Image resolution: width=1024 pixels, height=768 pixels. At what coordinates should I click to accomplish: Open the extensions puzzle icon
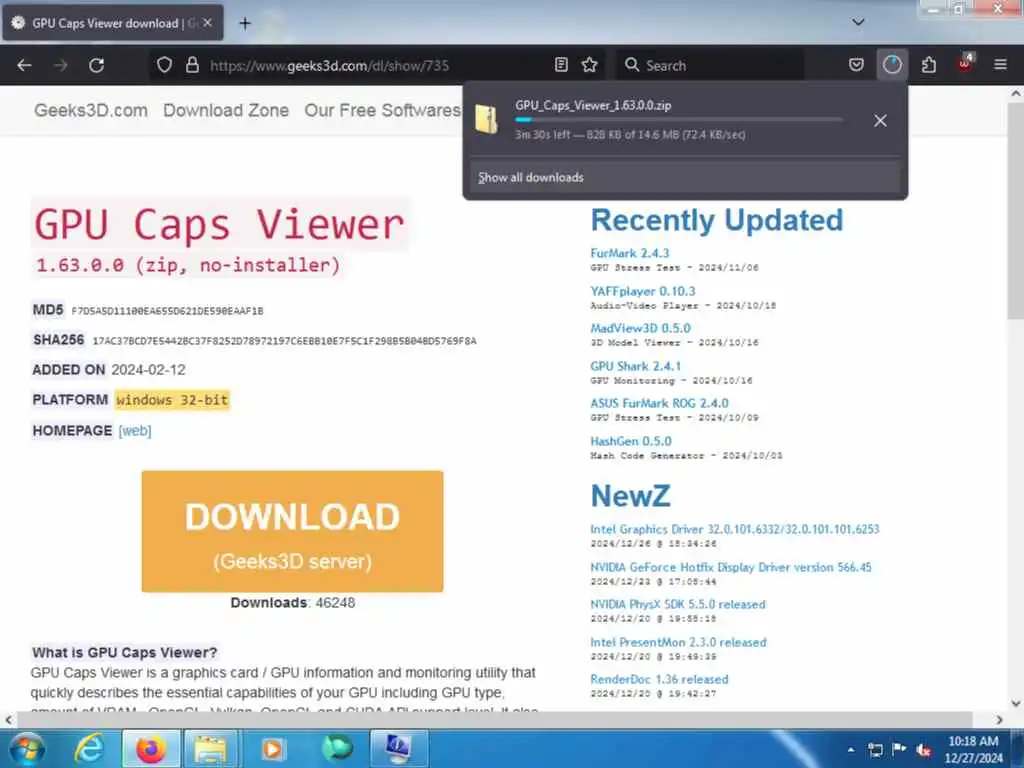929,65
